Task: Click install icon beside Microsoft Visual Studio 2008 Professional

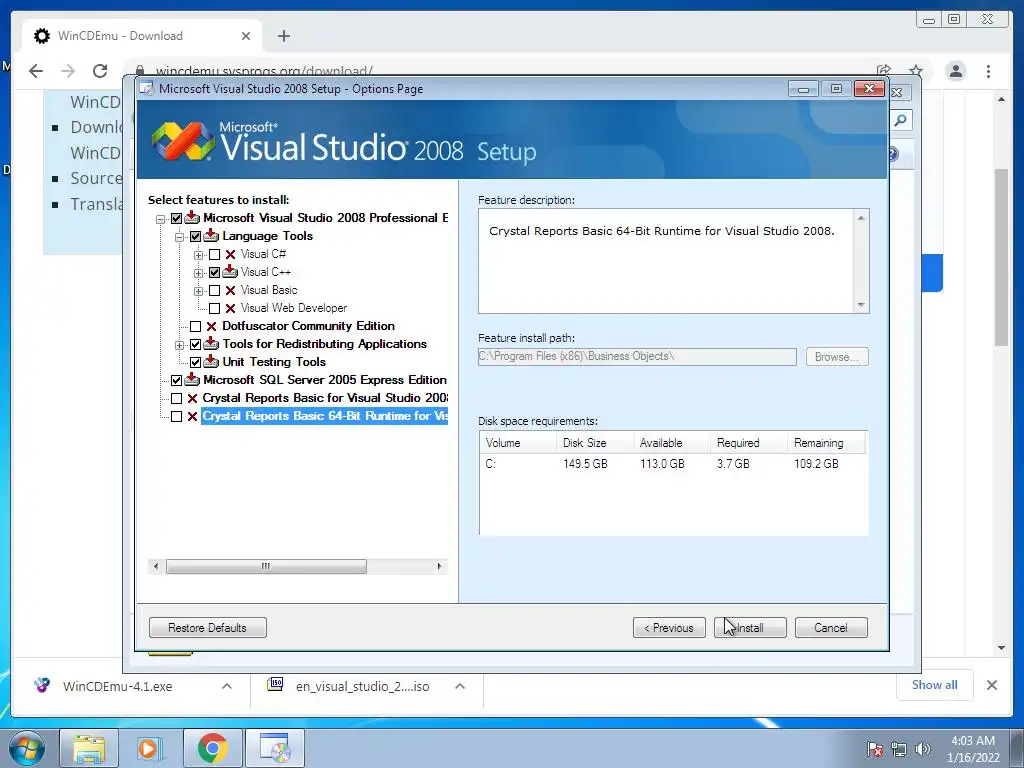Action: coord(192,217)
